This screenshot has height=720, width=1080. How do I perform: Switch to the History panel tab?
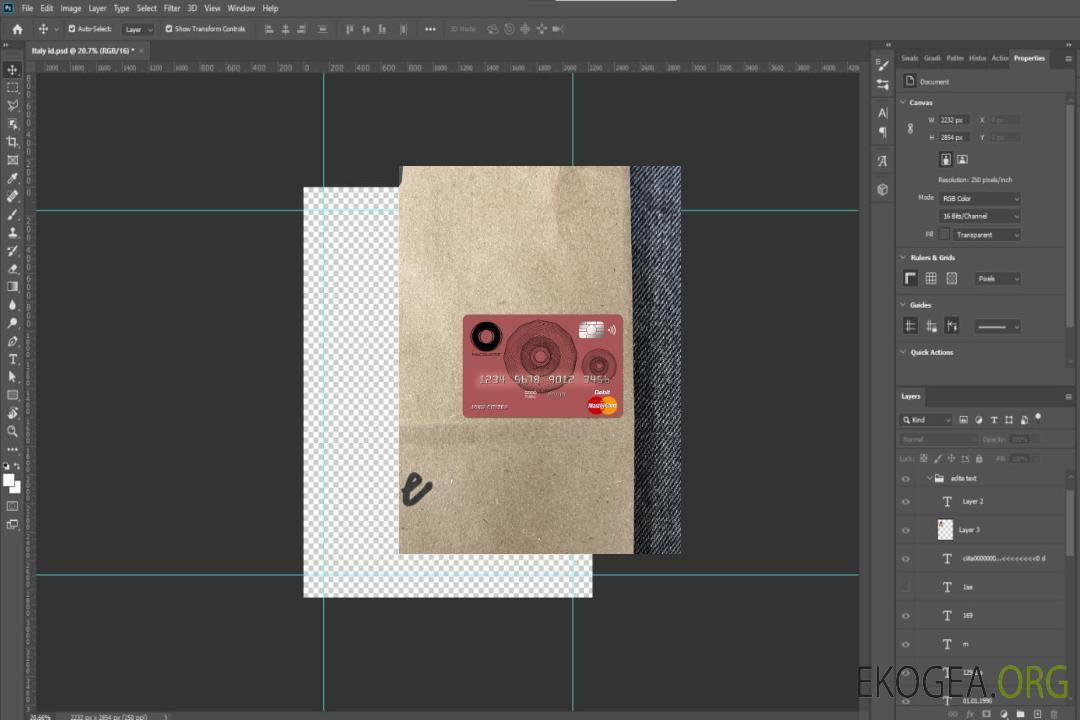(x=977, y=58)
